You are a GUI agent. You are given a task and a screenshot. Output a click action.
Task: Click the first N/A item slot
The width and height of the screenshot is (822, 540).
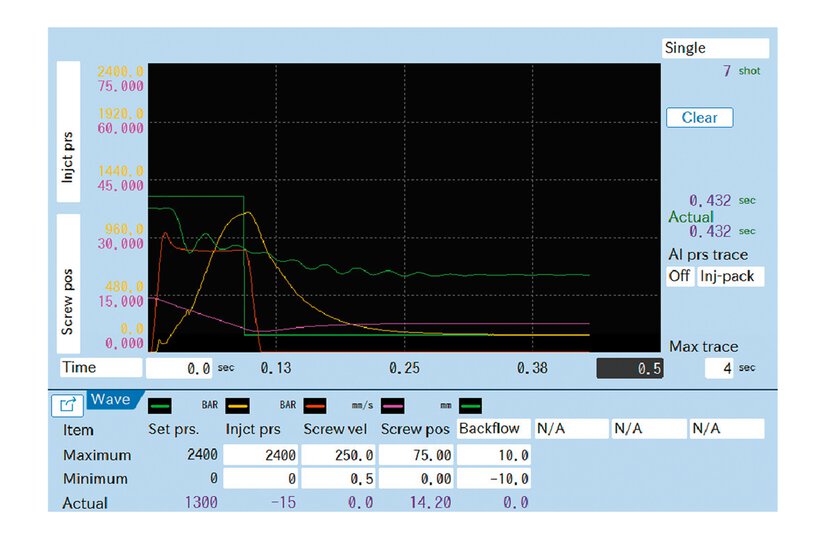coord(571,429)
